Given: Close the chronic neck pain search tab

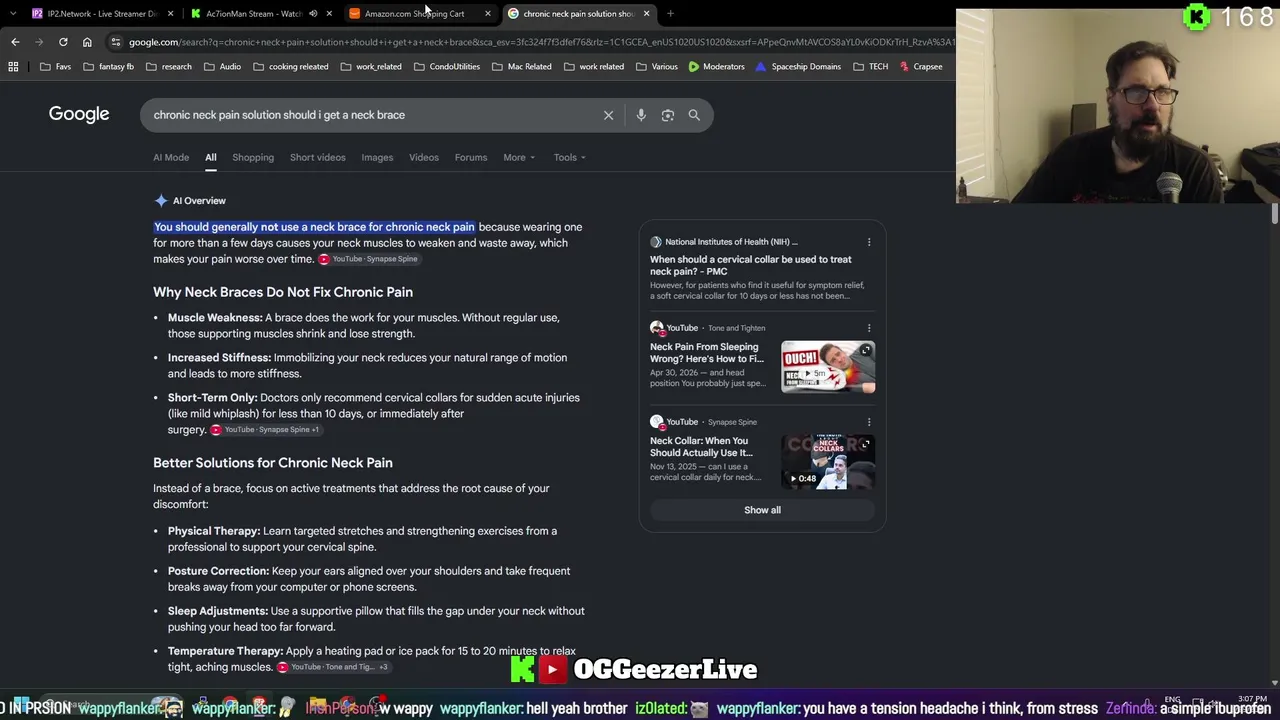Looking at the screenshot, I should pyautogui.click(x=646, y=14).
